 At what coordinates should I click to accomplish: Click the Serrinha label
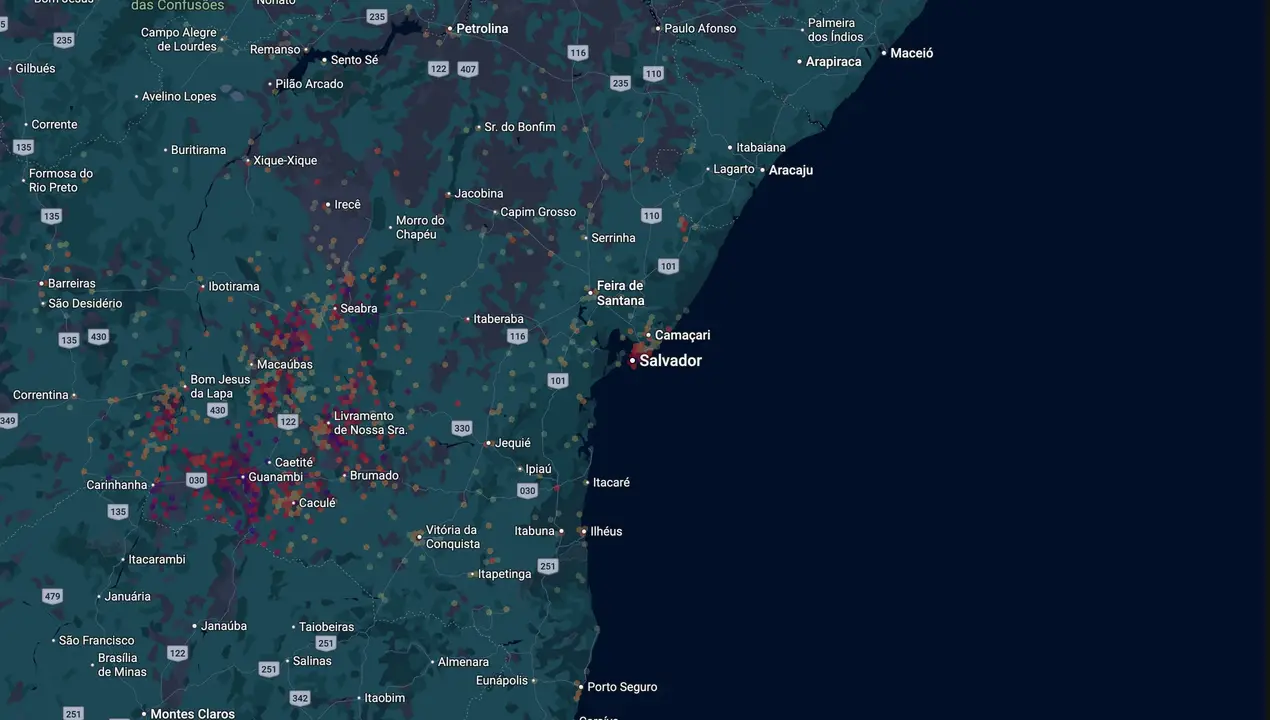pyautogui.click(x=613, y=238)
